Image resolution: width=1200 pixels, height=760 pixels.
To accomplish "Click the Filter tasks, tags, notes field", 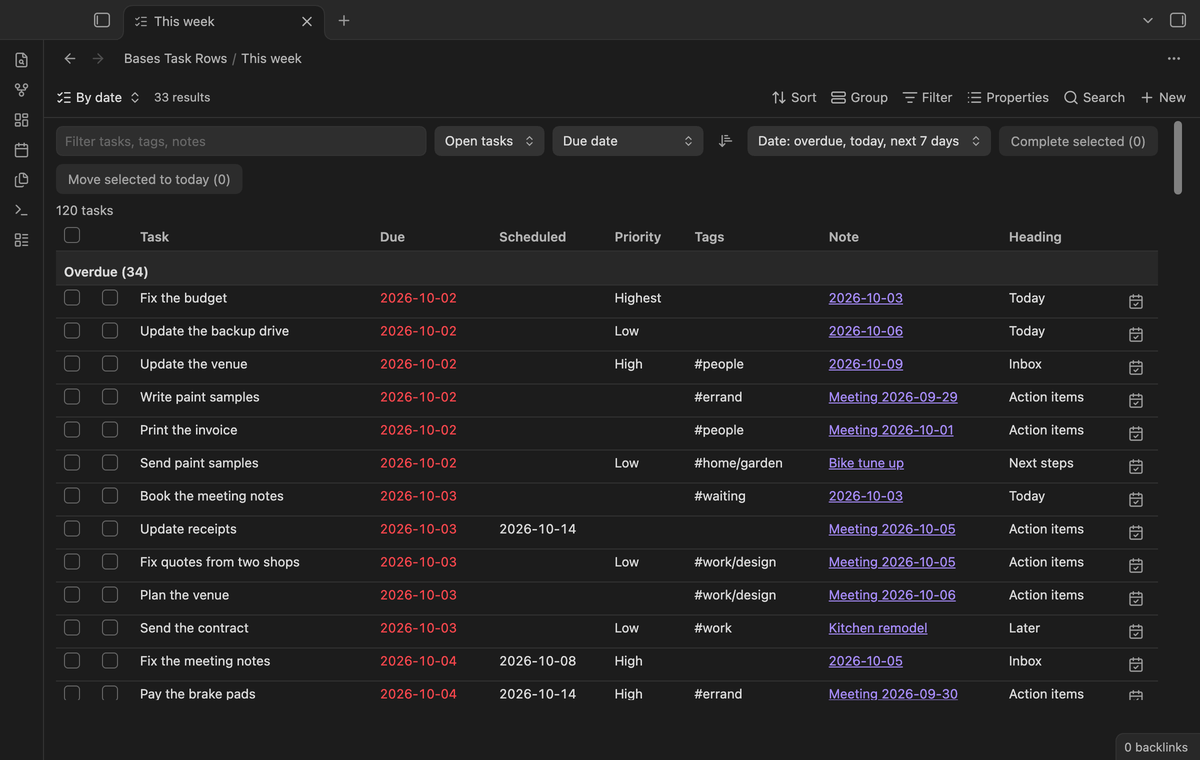I will click(x=241, y=141).
